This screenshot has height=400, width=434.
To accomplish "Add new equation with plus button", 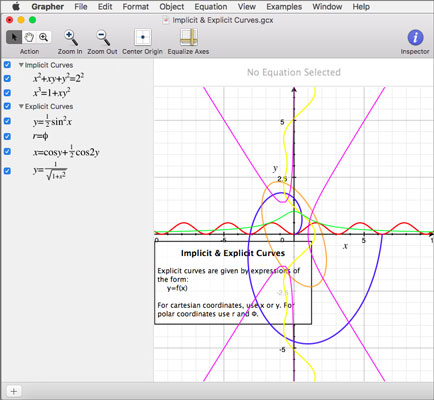I will [x=14, y=391].
